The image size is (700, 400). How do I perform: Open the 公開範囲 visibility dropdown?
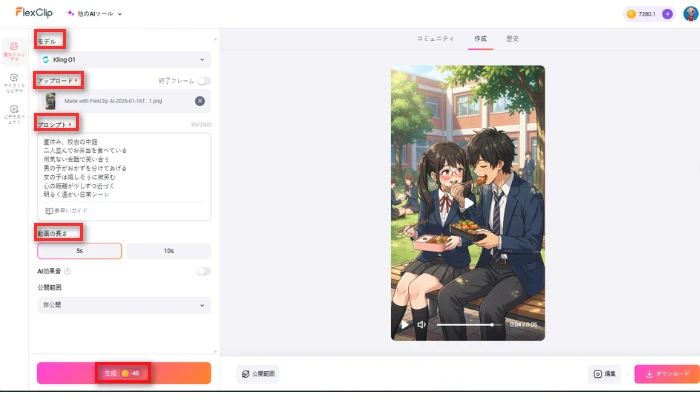pyautogui.click(x=124, y=305)
